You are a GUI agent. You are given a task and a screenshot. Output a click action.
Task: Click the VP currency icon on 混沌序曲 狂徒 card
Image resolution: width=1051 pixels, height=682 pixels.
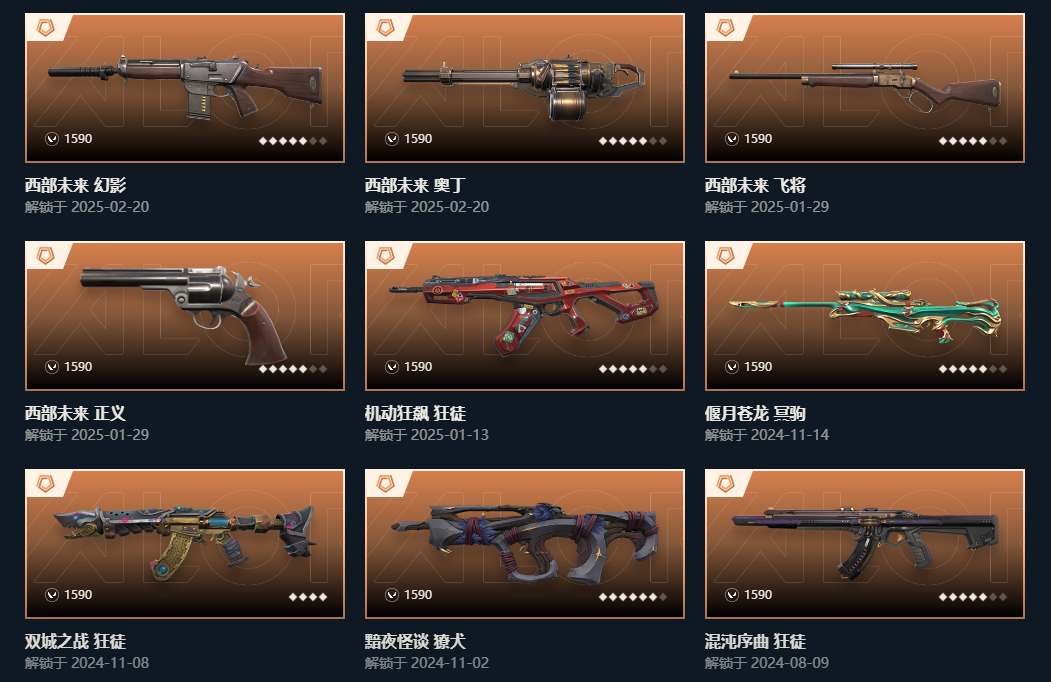click(x=732, y=595)
